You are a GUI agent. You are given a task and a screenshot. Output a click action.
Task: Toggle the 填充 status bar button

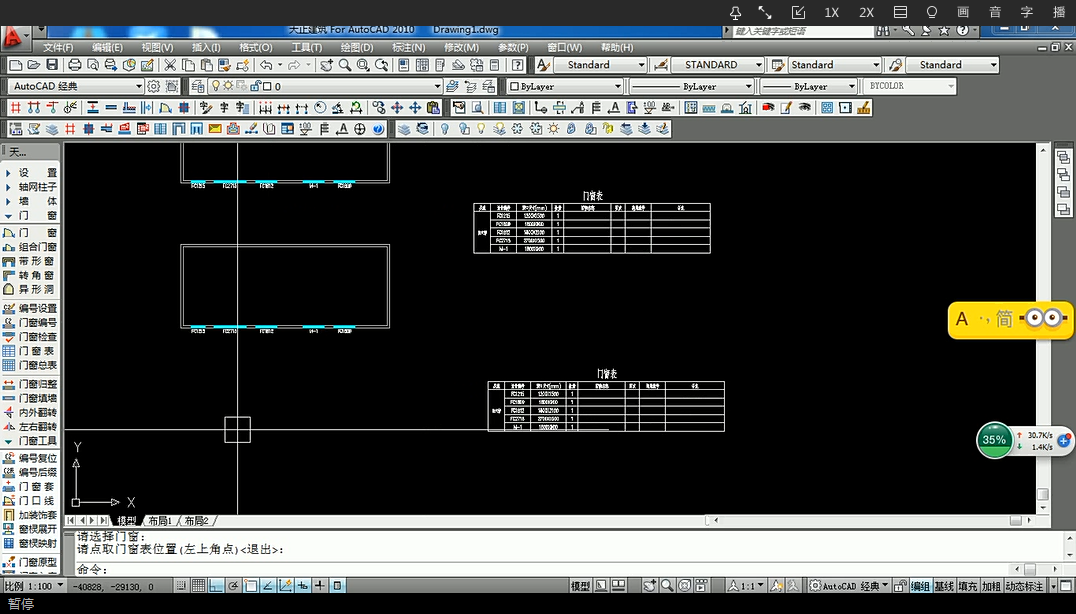pos(967,586)
